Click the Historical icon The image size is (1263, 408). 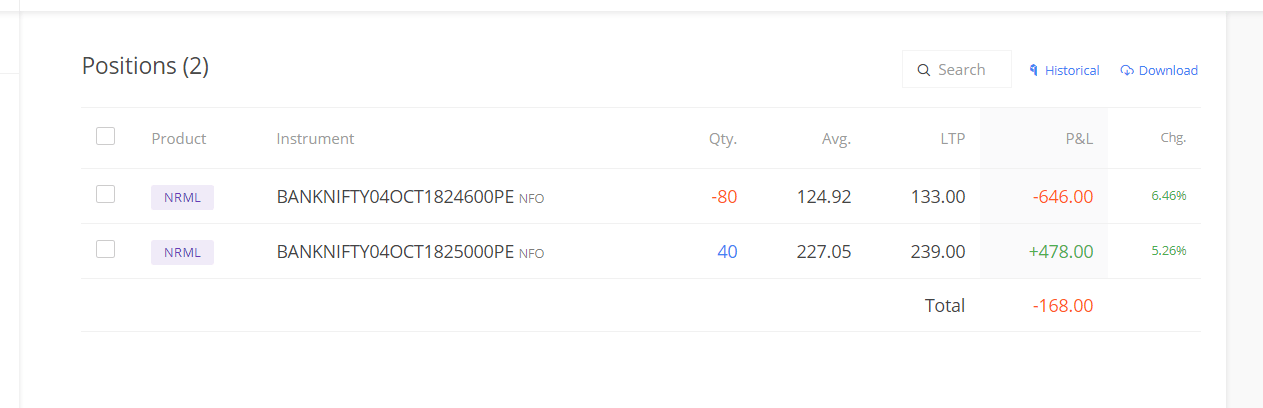coord(1034,70)
